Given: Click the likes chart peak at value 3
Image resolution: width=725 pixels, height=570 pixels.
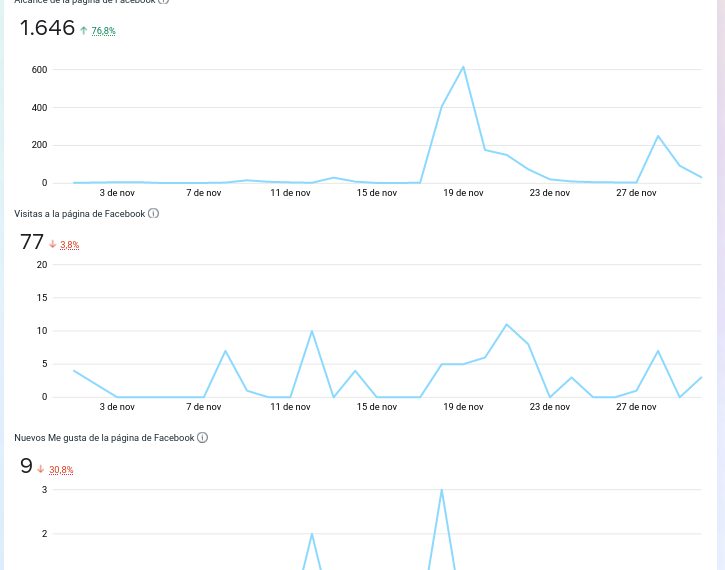Looking at the screenshot, I should click(x=442, y=490).
